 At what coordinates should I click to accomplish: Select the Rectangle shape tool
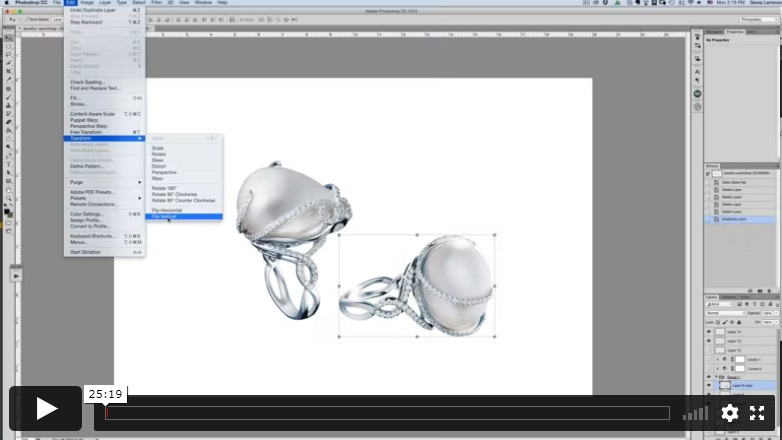[x=9, y=182]
